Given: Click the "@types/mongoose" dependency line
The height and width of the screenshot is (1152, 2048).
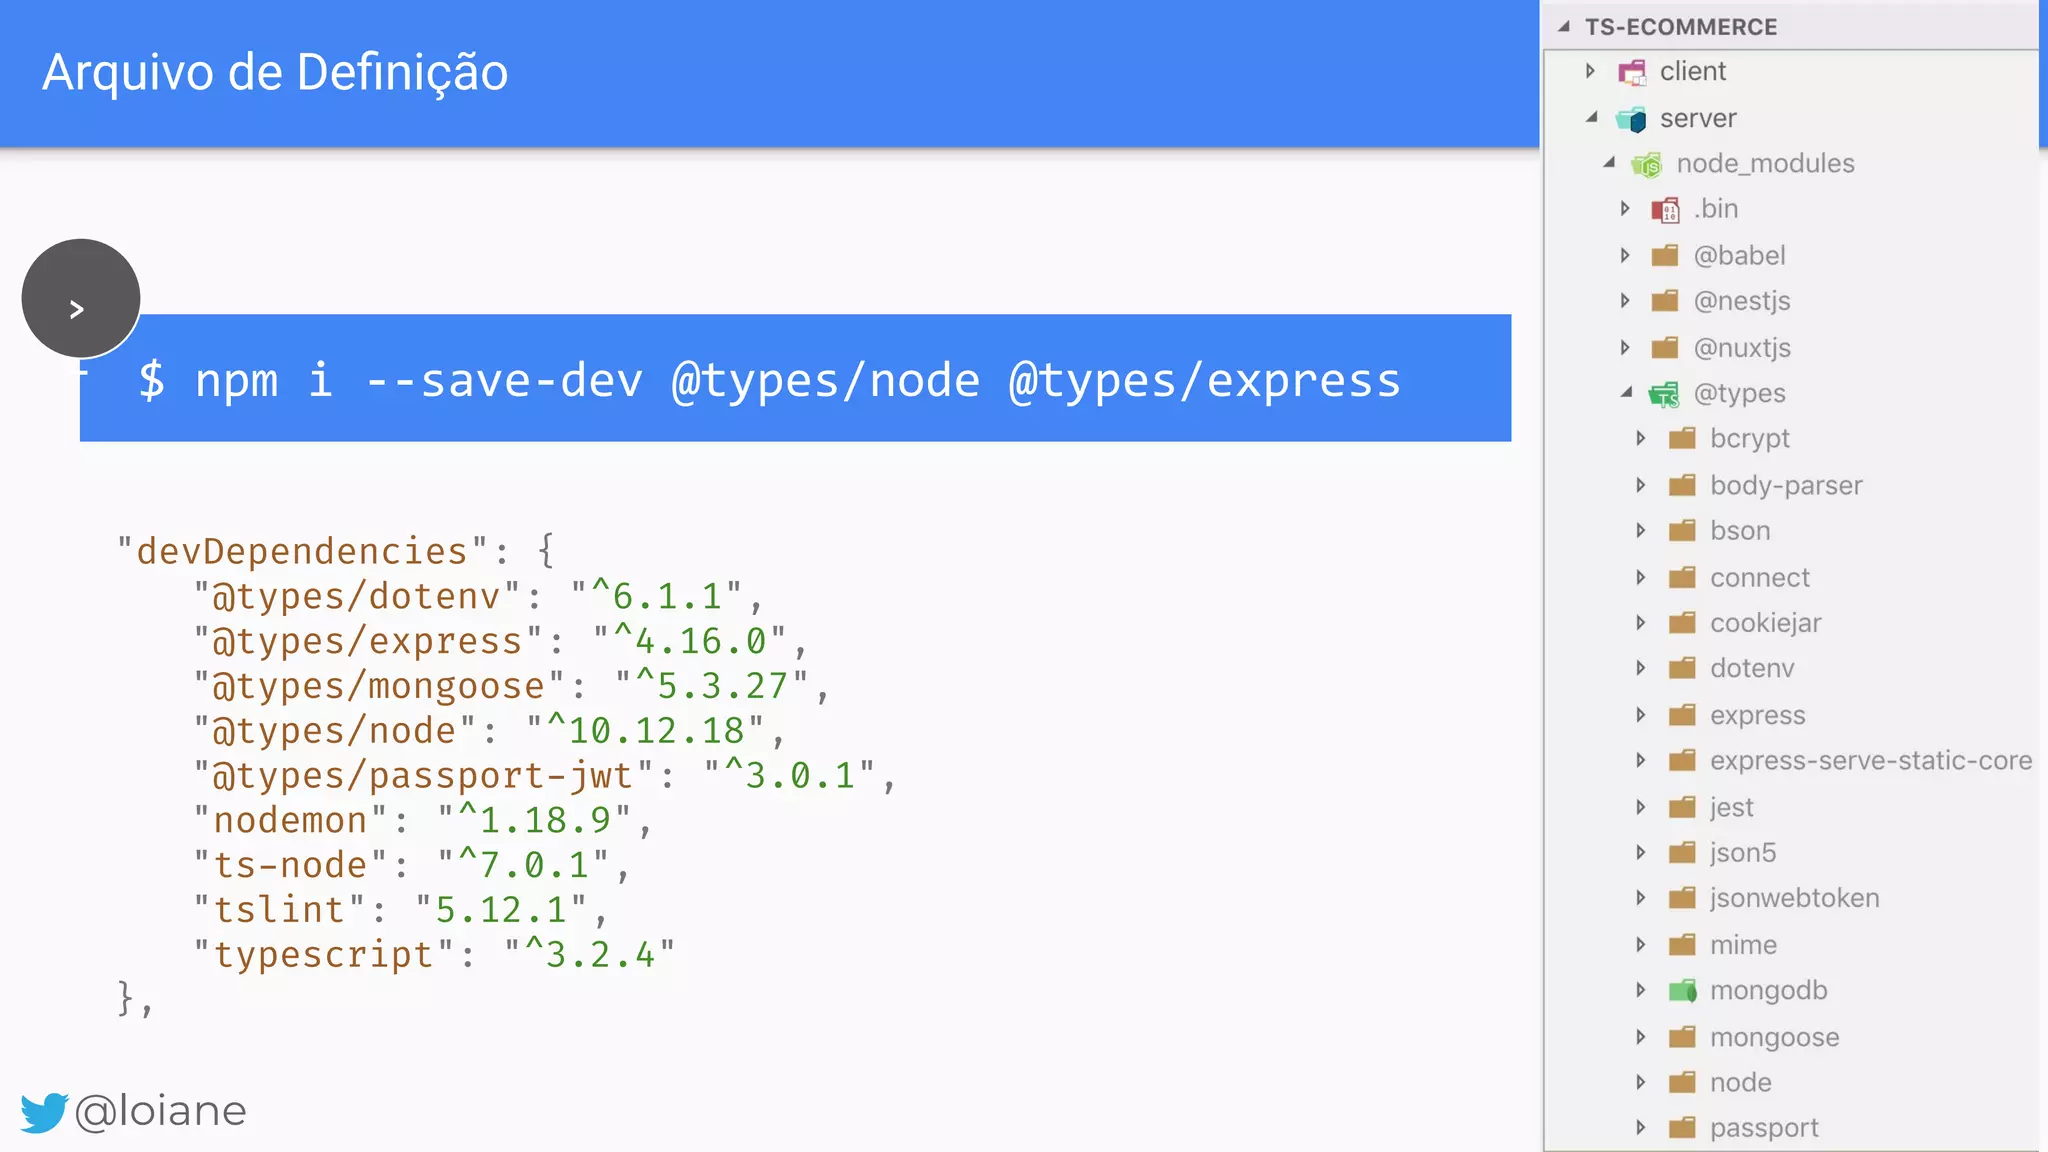Looking at the screenshot, I should 511,686.
